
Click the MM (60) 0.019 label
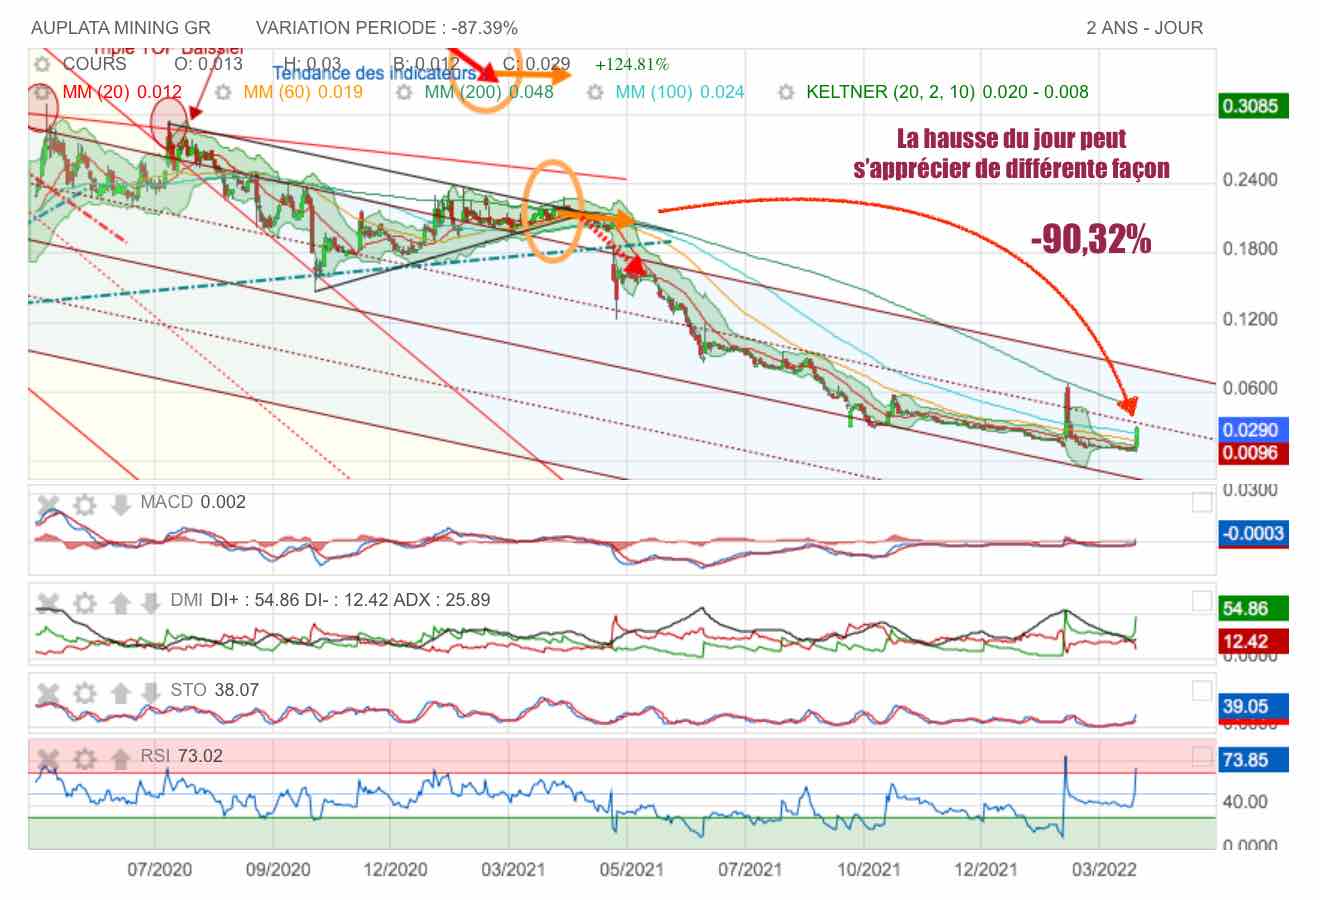point(303,92)
